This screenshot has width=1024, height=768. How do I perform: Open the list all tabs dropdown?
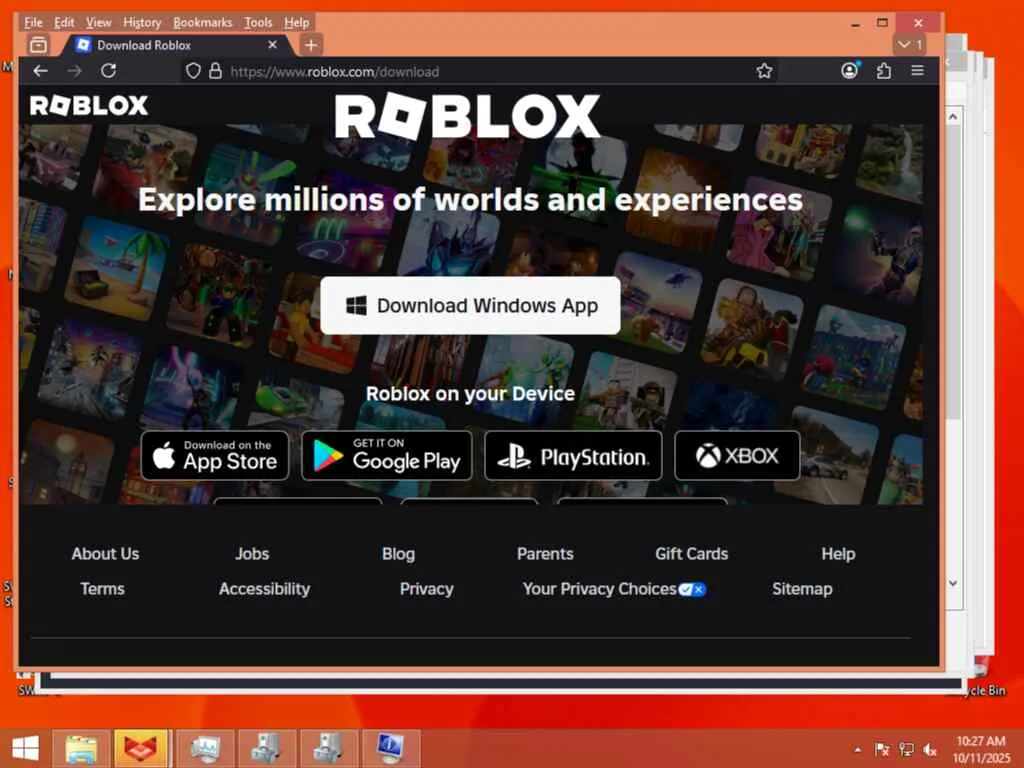click(910, 44)
